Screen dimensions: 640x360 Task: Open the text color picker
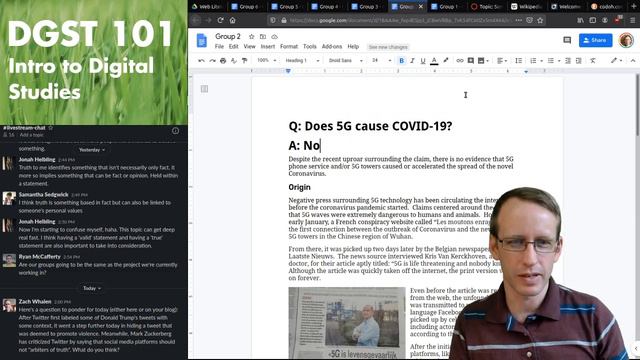[434, 60]
